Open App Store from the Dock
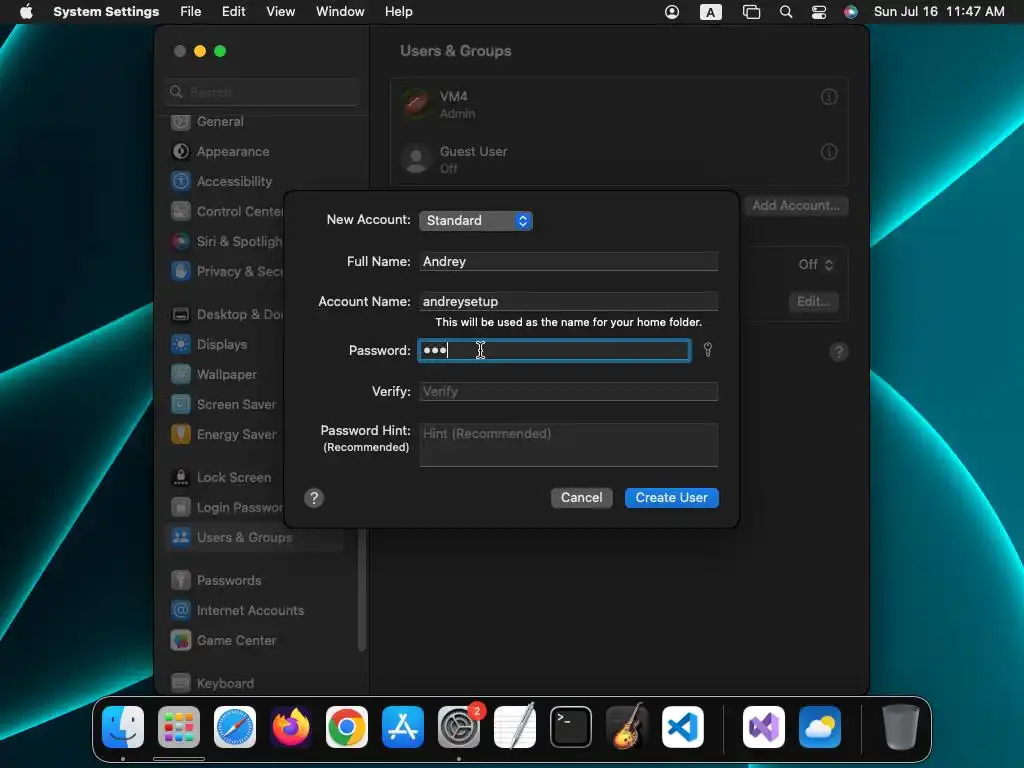1024x768 pixels. (x=403, y=727)
